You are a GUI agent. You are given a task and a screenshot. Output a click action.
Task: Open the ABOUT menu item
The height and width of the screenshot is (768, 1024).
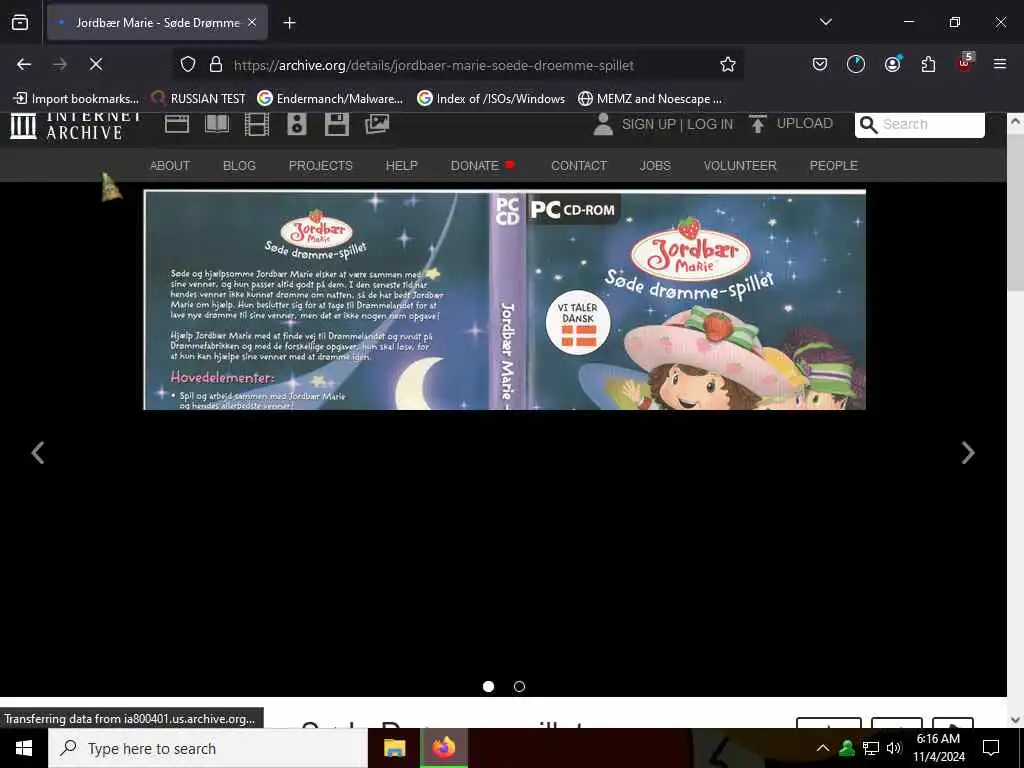pos(170,166)
